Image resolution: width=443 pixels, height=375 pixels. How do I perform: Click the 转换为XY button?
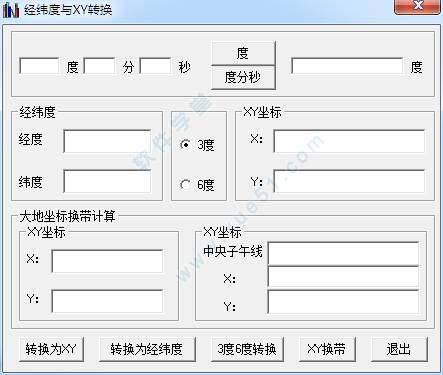click(x=51, y=349)
